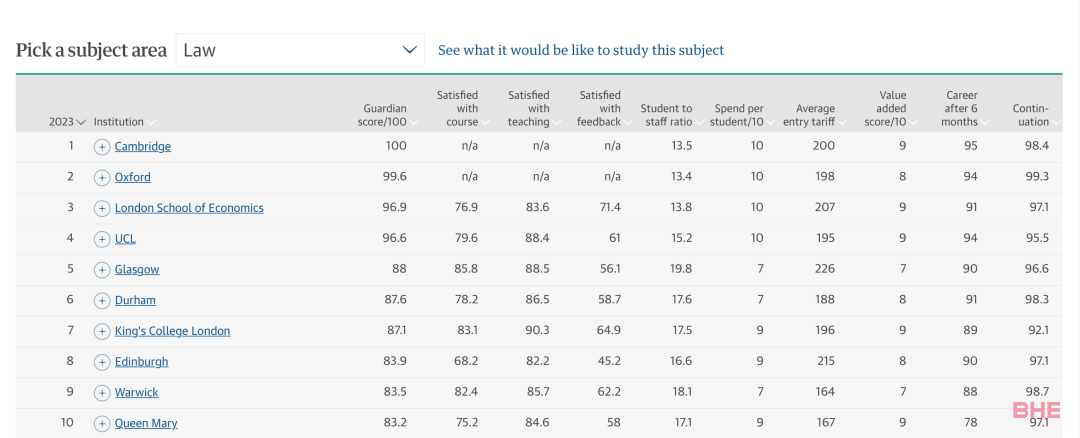Expand Durham row plus icon
This screenshot has width=1080, height=438.
coord(102,300)
